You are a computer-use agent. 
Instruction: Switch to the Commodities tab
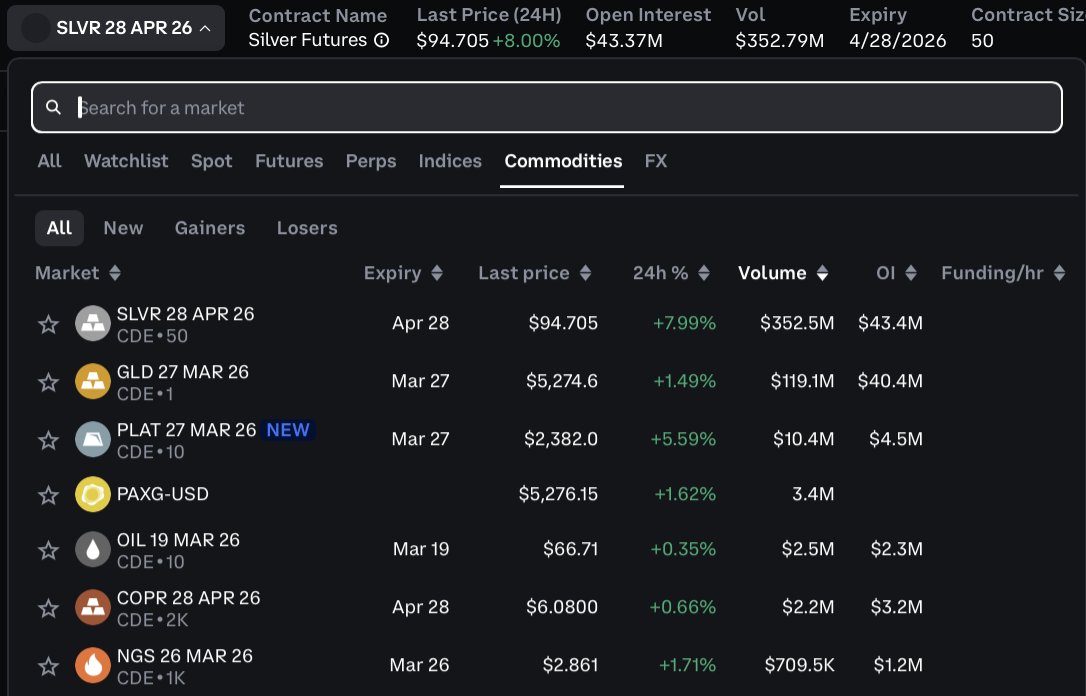[562, 161]
